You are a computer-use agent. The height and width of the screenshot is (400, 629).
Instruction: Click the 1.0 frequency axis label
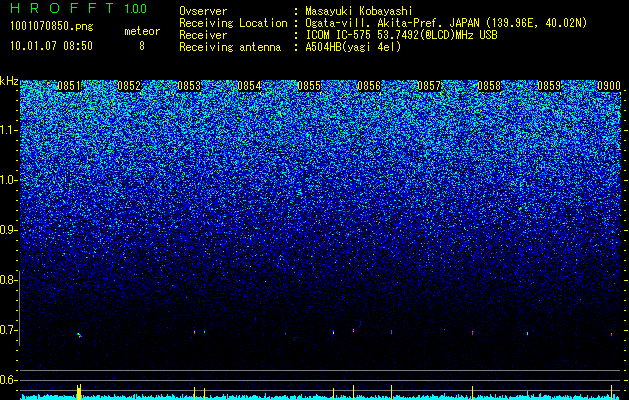point(7,181)
